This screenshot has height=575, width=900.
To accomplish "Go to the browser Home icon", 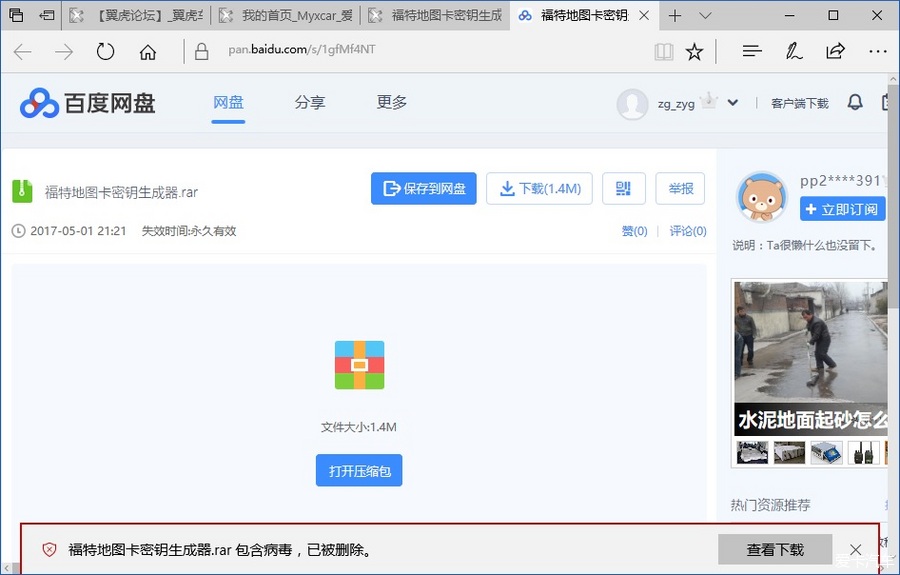I will coord(148,52).
